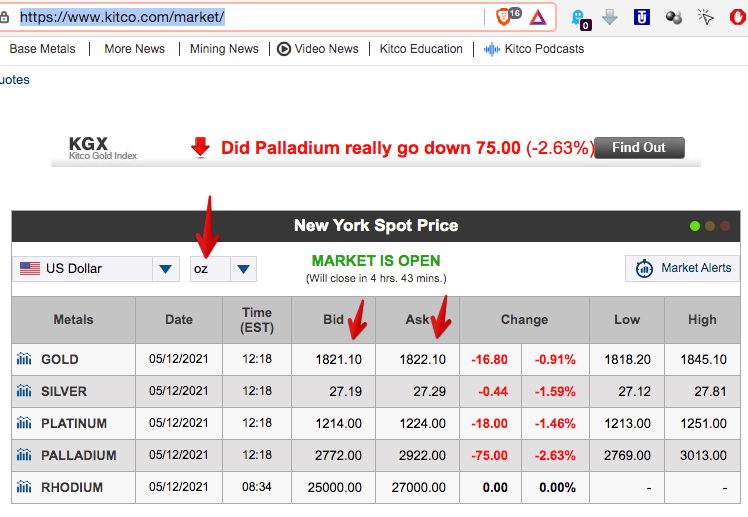Click the Brave Shields lion icon
The width and height of the screenshot is (748, 517).
(x=503, y=18)
